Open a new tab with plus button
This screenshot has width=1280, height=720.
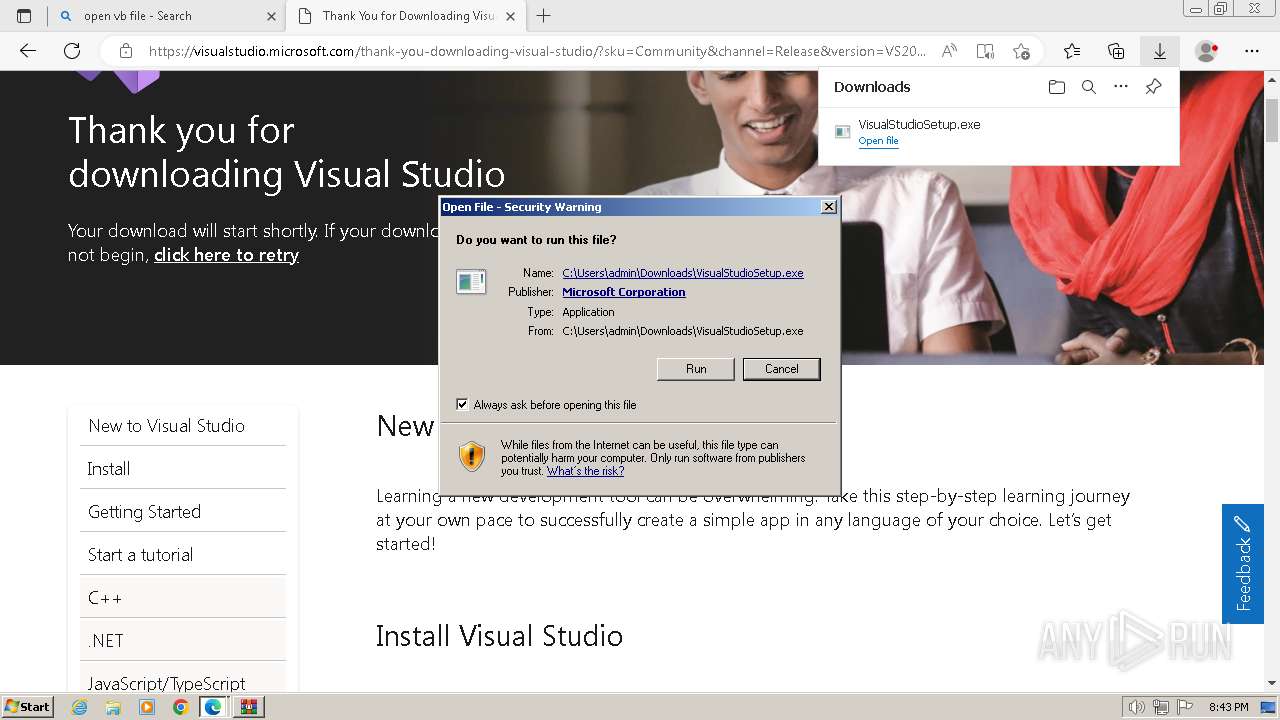[544, 16]
